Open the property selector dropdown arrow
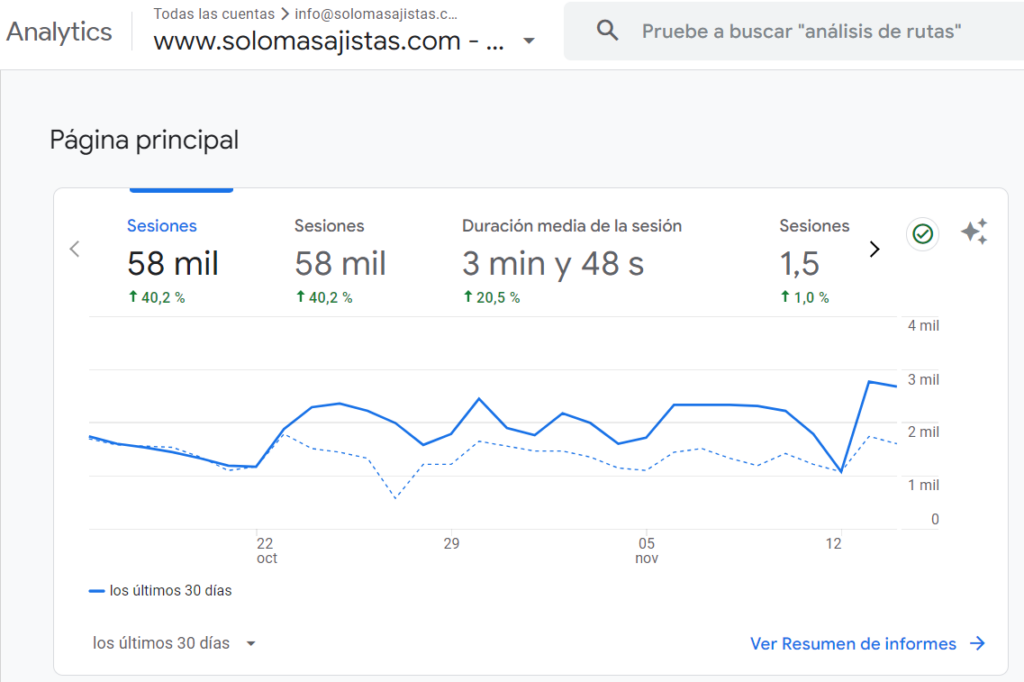The width and height of the screenshot is (1024, 682). pyautogui.click(x=529, y=41)
